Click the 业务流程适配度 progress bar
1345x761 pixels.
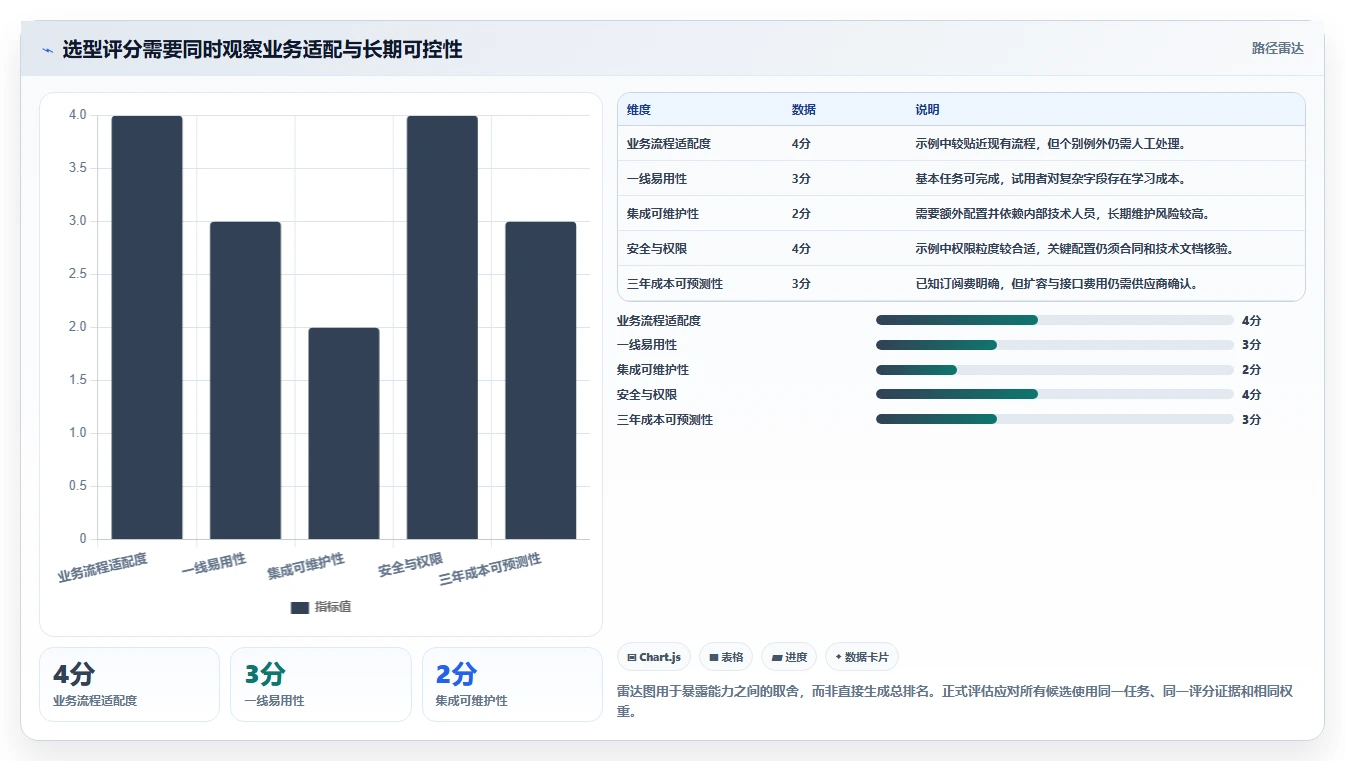(x=1055, y=320)
